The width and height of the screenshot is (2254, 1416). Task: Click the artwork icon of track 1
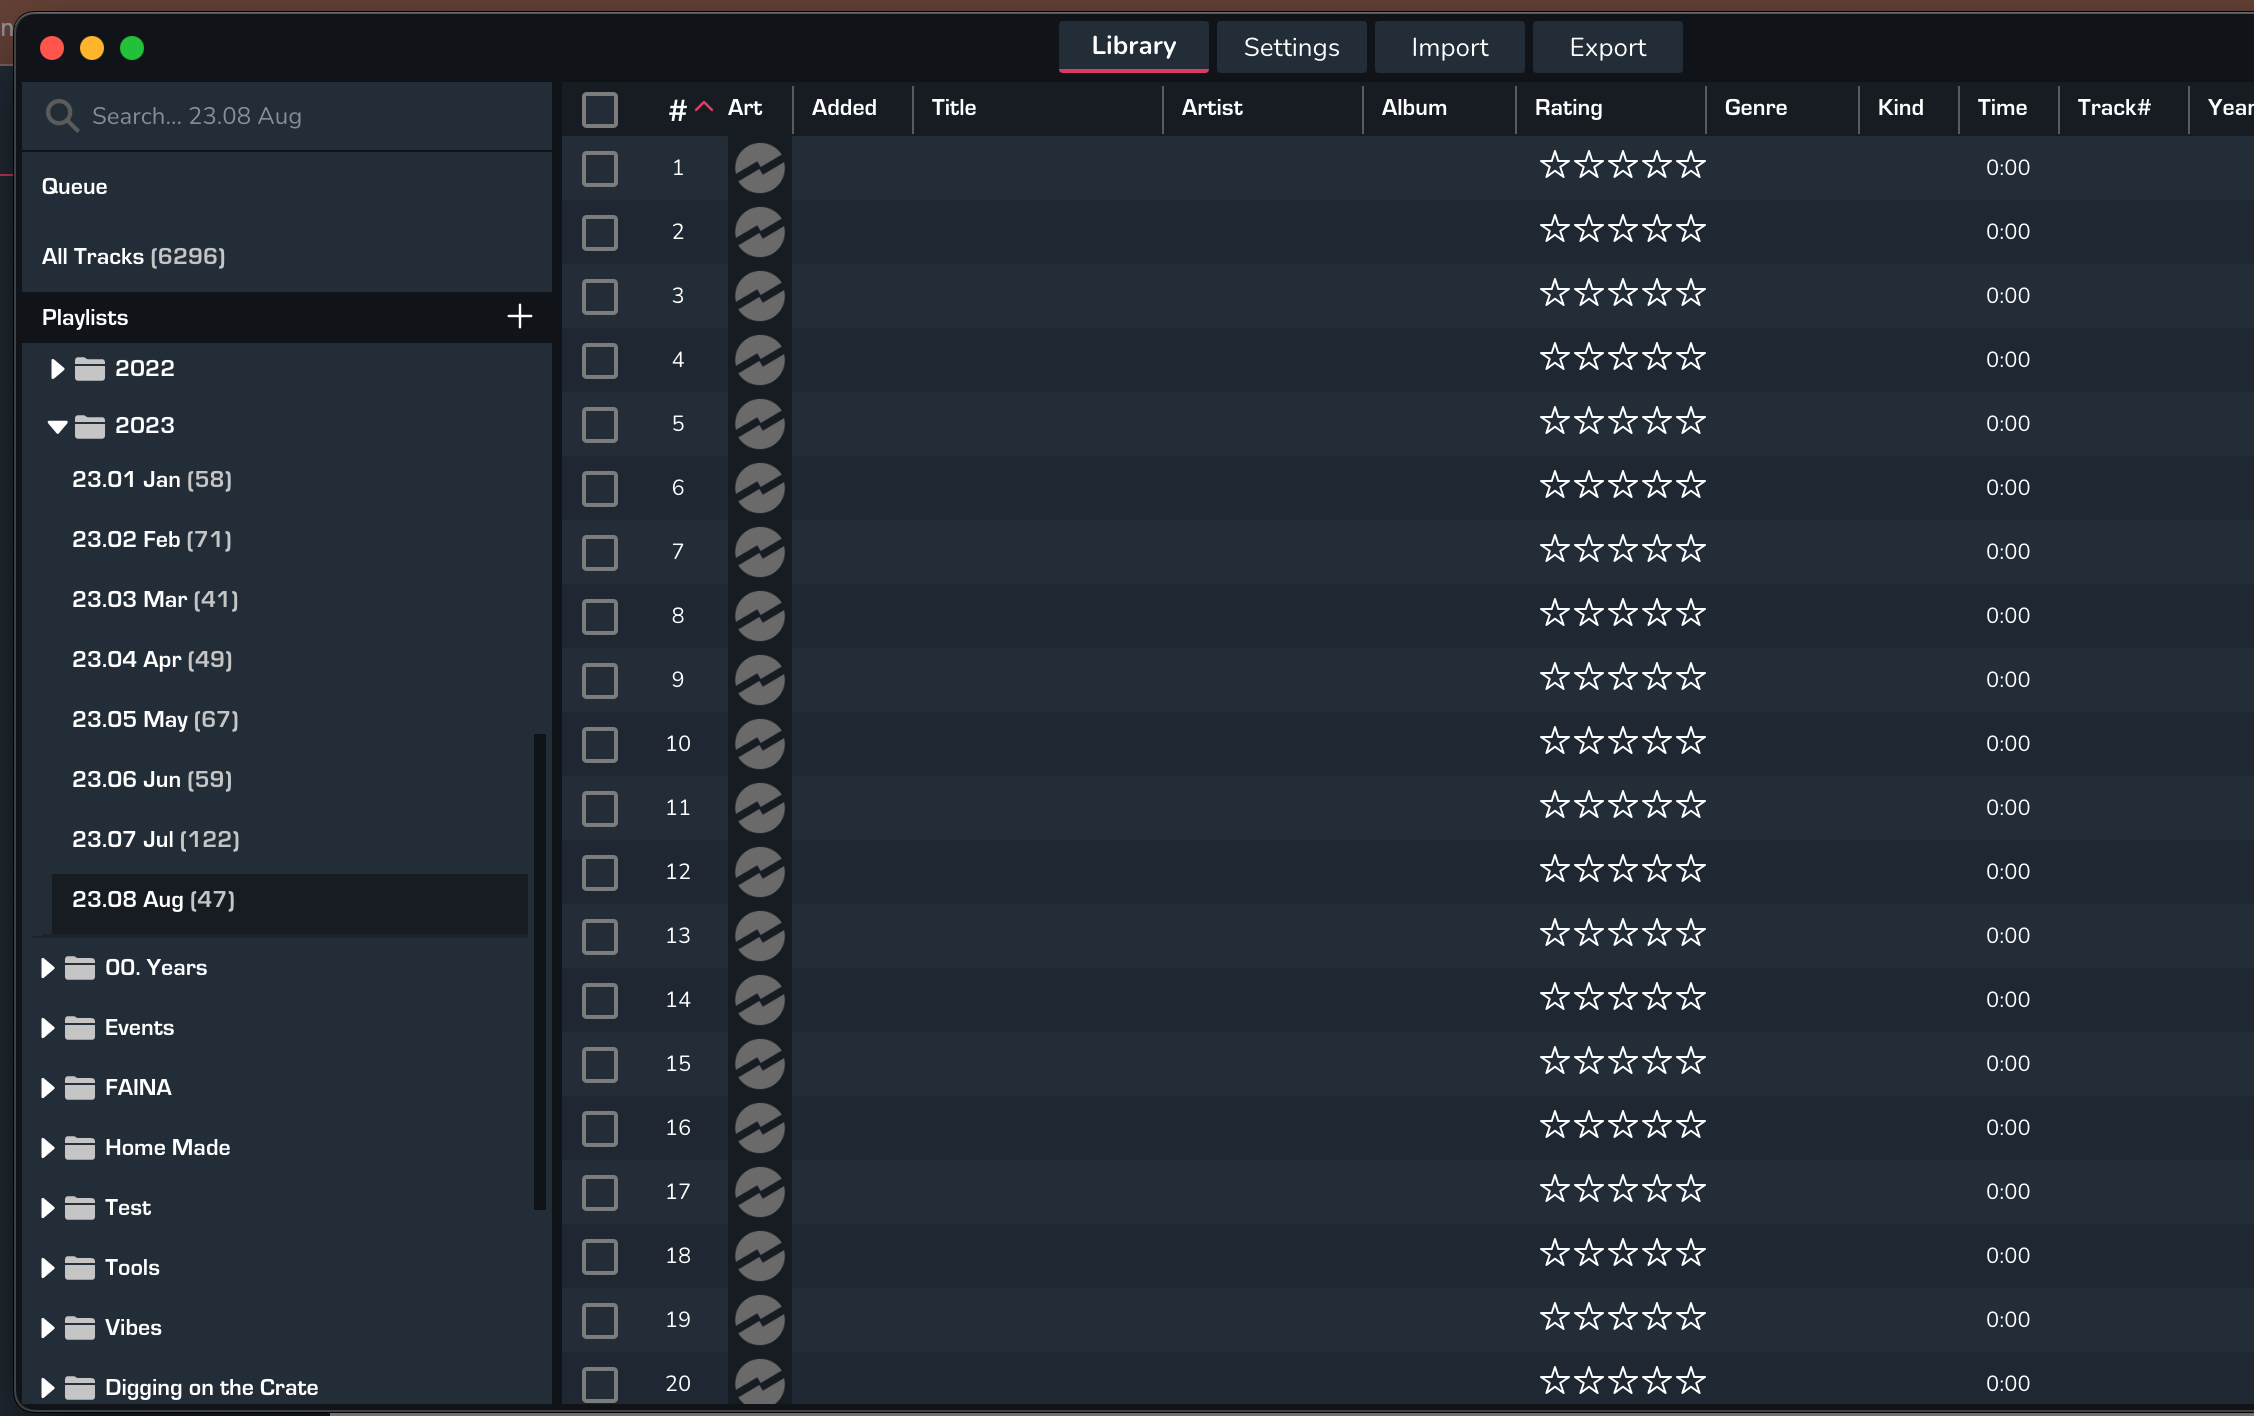pos(759,168)
